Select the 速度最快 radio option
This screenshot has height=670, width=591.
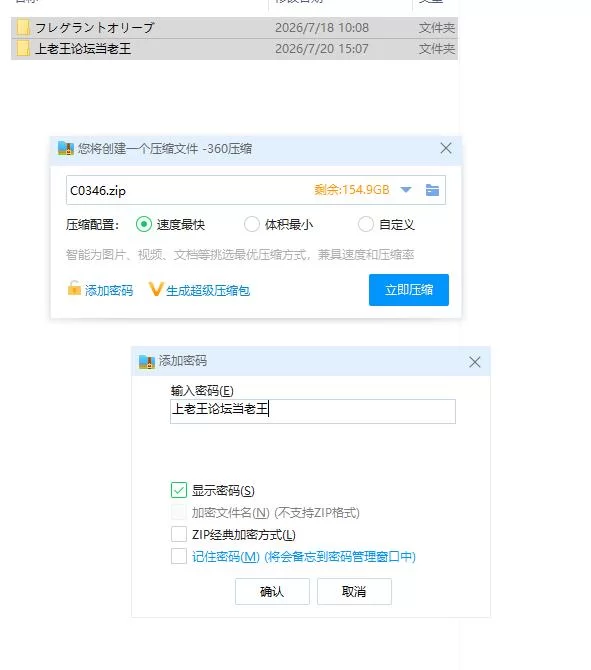(144, 224)
